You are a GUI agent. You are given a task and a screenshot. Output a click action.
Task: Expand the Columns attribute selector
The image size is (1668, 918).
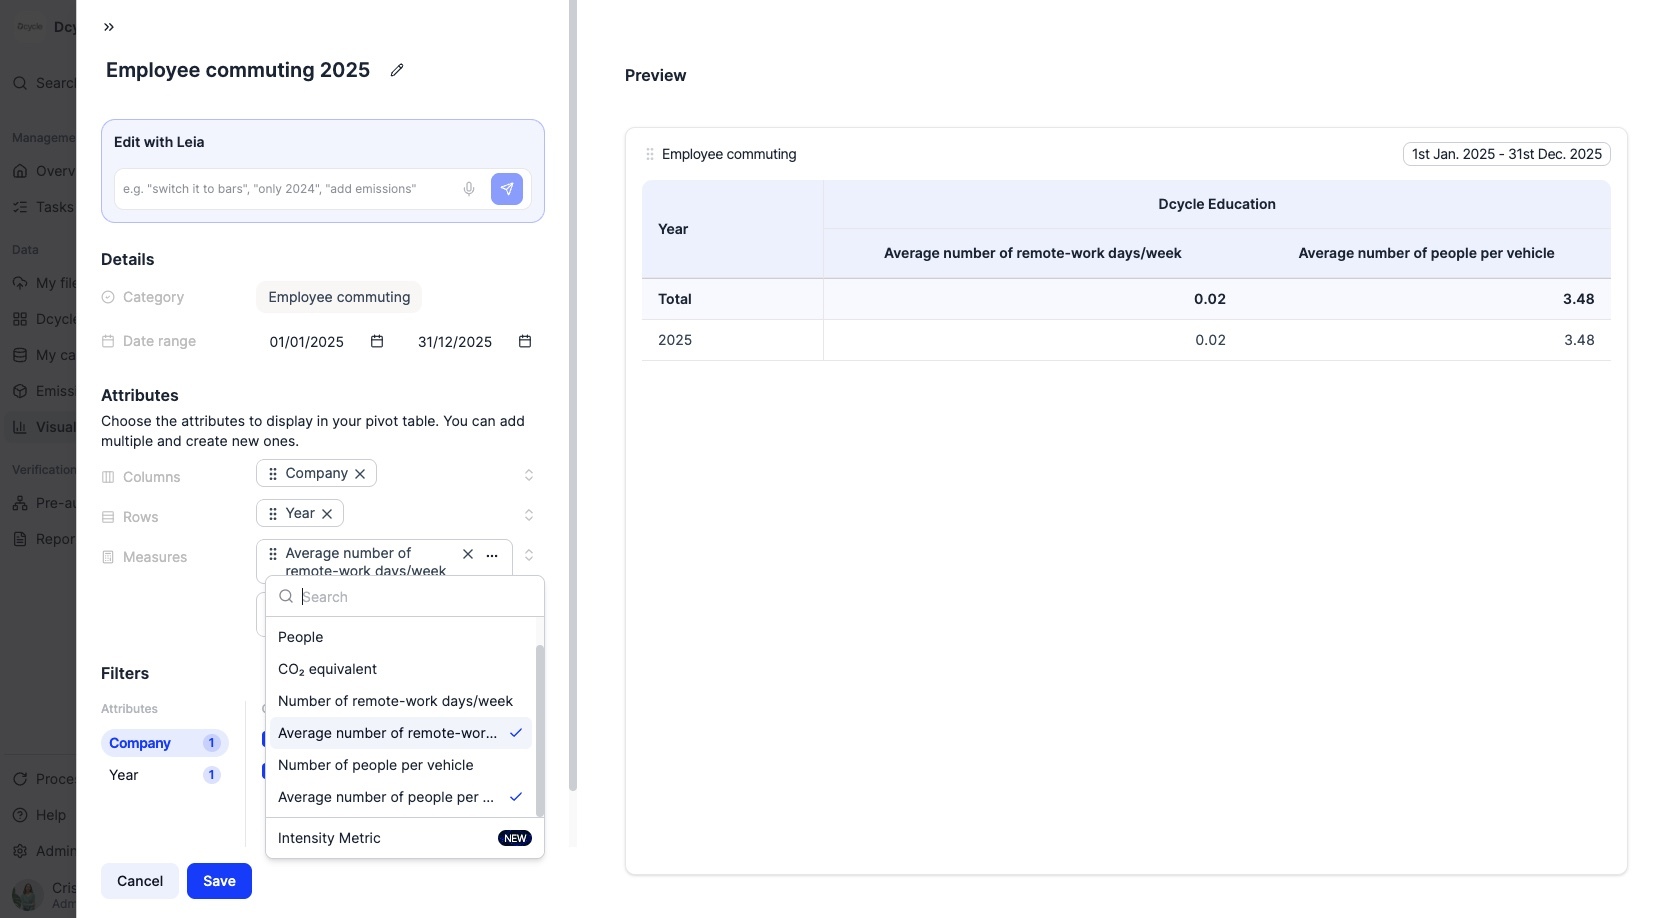529,475
